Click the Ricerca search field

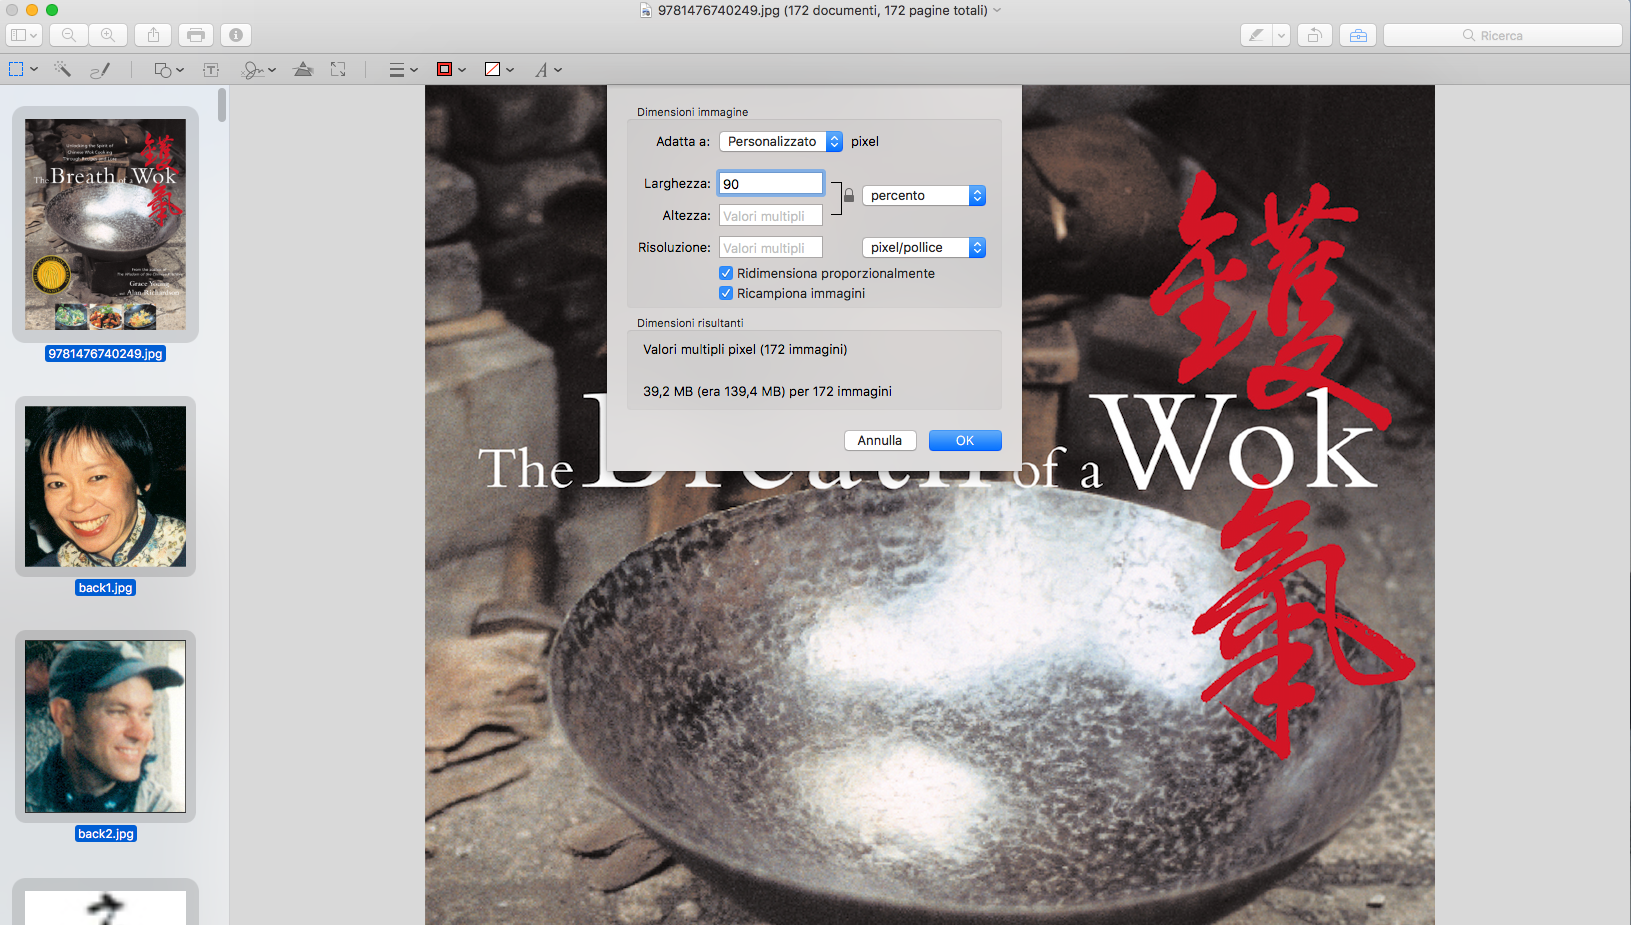tap(1502, 35)
